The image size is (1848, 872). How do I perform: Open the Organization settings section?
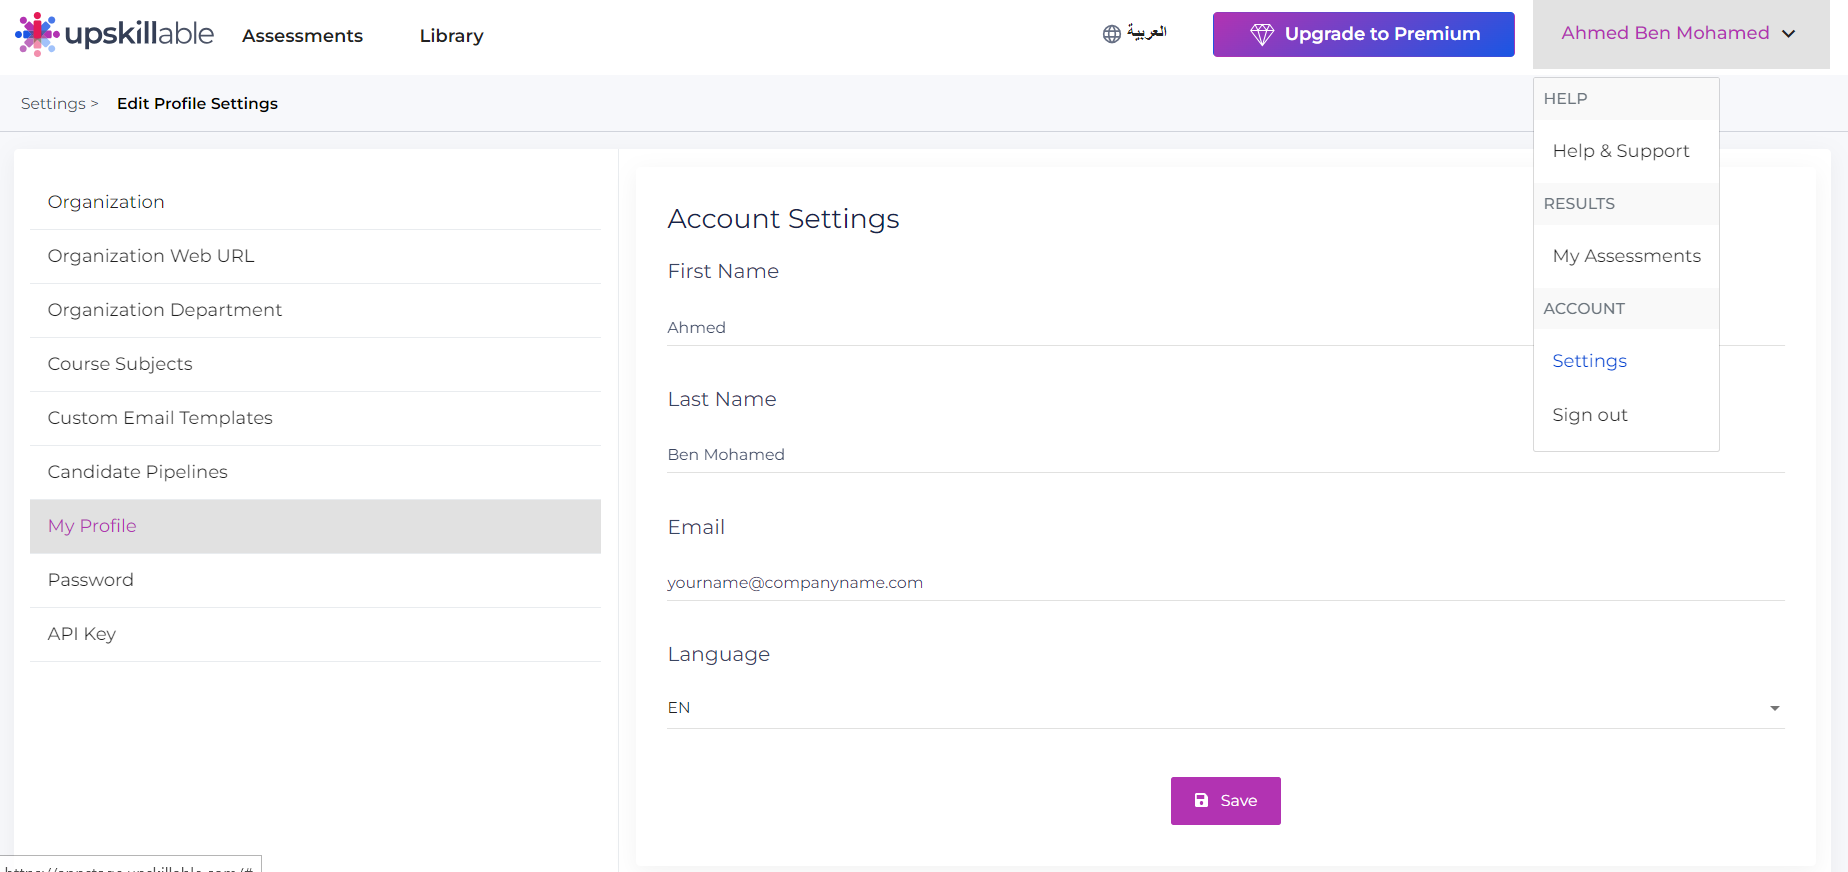coord(315,203)
